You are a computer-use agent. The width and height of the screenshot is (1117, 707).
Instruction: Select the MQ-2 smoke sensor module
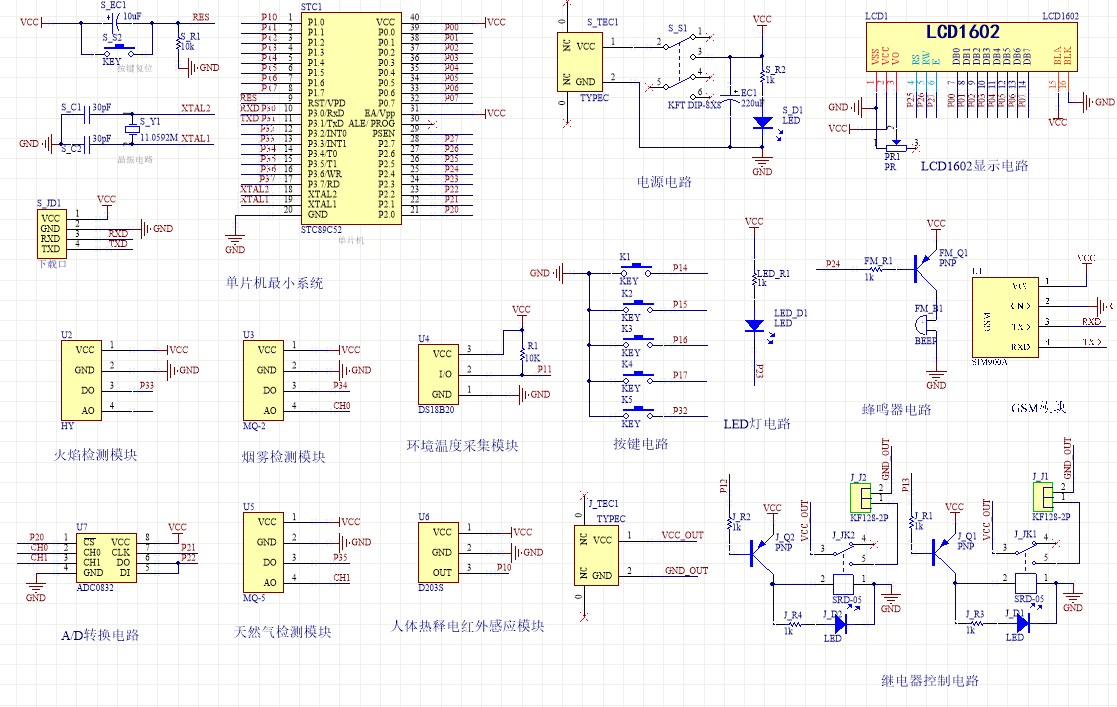tap(264, 381)
